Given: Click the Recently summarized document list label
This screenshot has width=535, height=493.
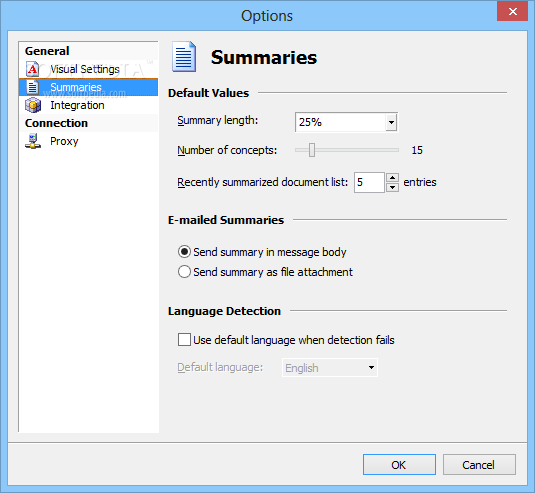Looking at the screenshot, I should [262, 182].
